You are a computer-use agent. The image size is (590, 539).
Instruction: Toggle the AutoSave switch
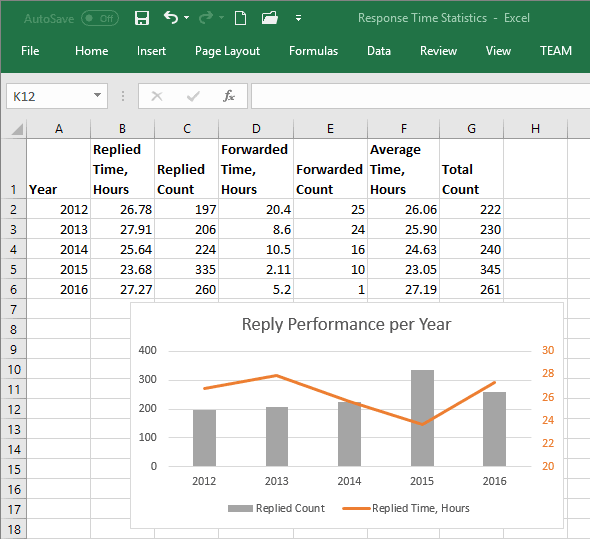tap(100, 18)
